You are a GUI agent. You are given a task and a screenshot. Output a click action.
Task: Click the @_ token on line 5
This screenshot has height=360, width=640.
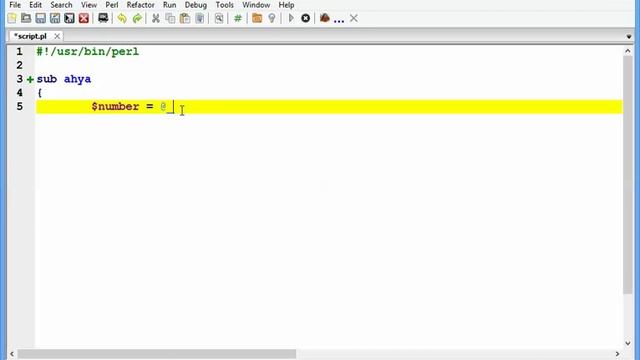(167, 107)
